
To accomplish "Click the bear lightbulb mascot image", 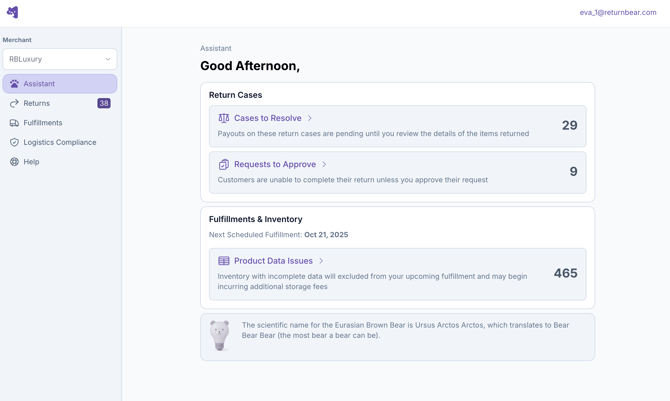I will (x=220, y=335).
